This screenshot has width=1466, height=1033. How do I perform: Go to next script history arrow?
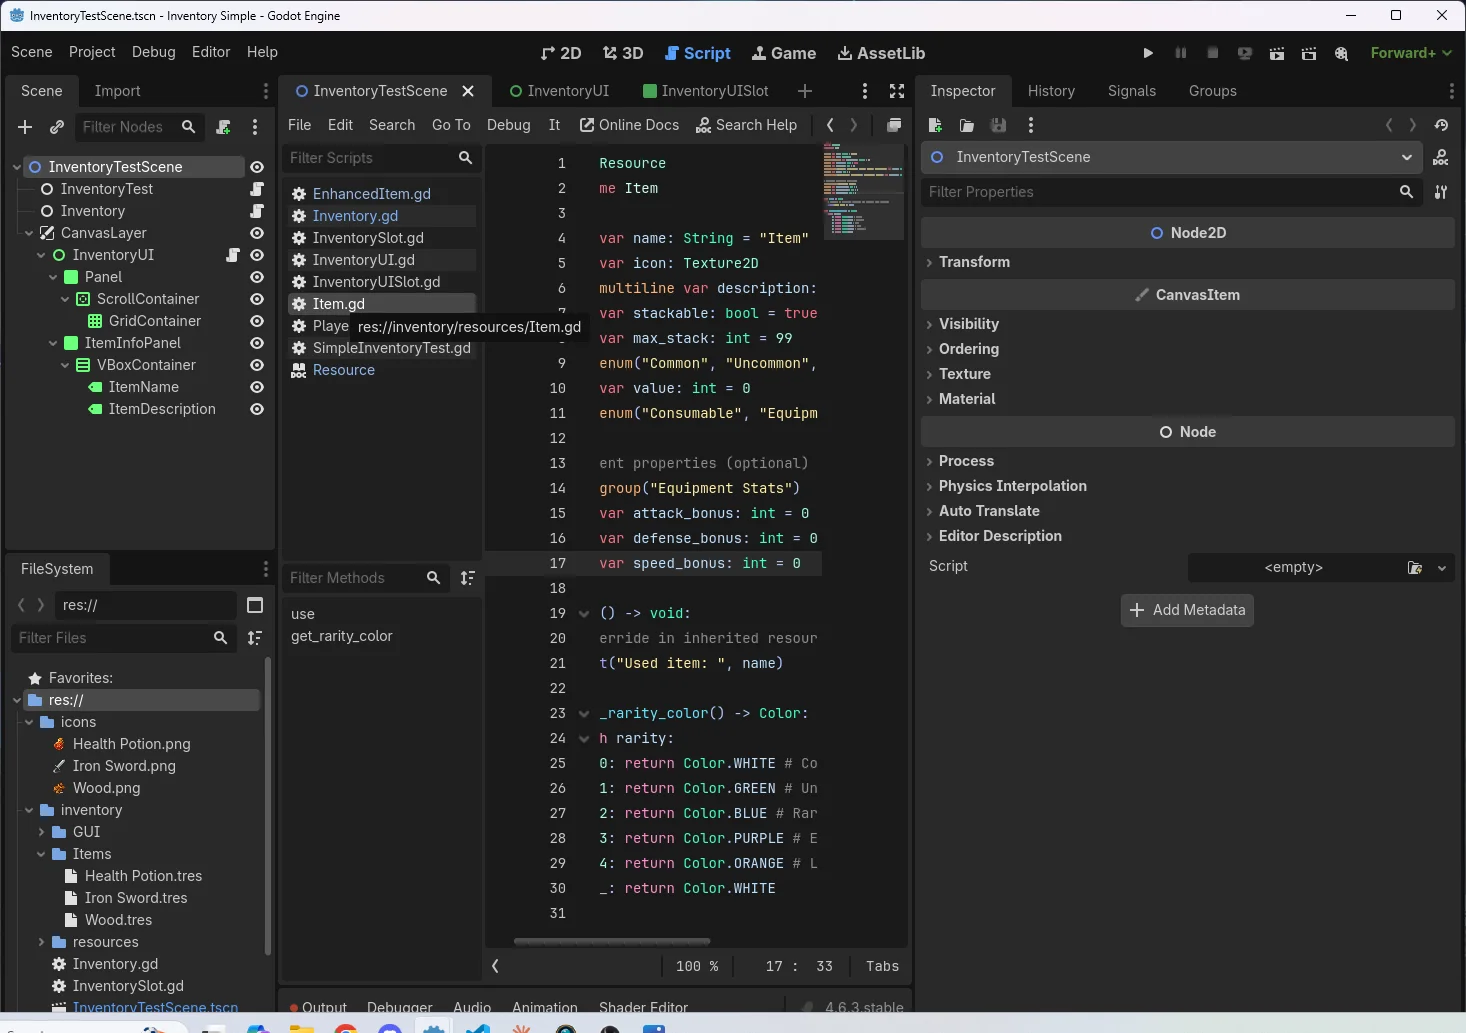point(853,125)
